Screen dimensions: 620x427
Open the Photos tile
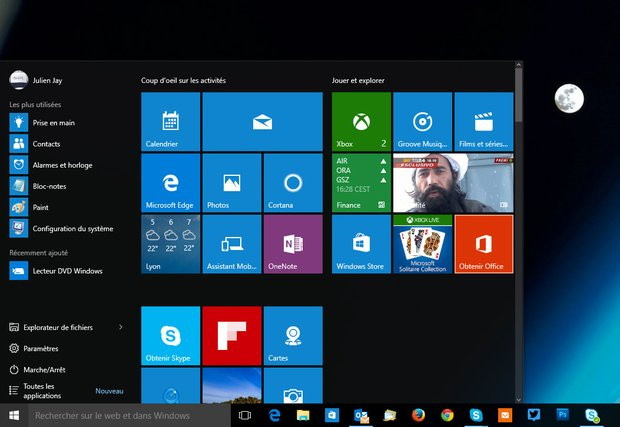(232, 183)
